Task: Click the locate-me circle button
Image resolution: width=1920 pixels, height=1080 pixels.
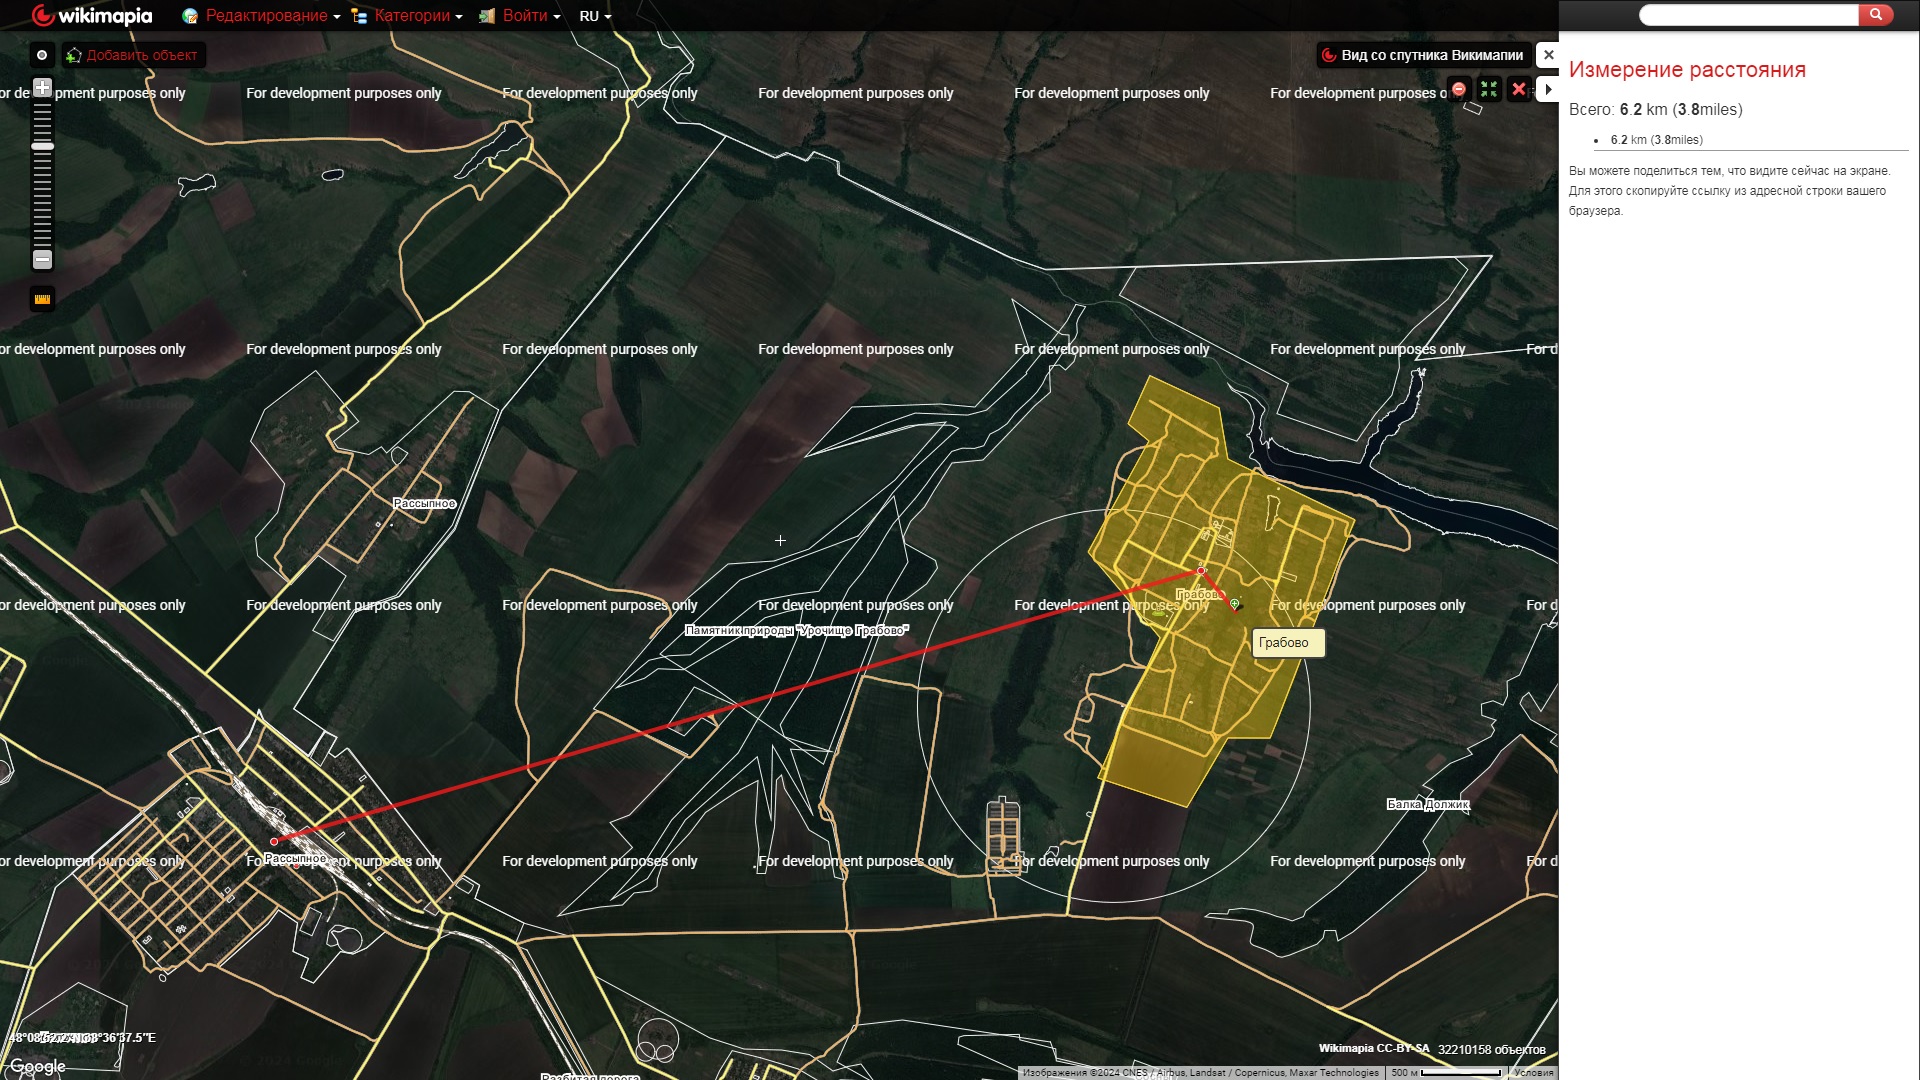Action: click(42, 55)
